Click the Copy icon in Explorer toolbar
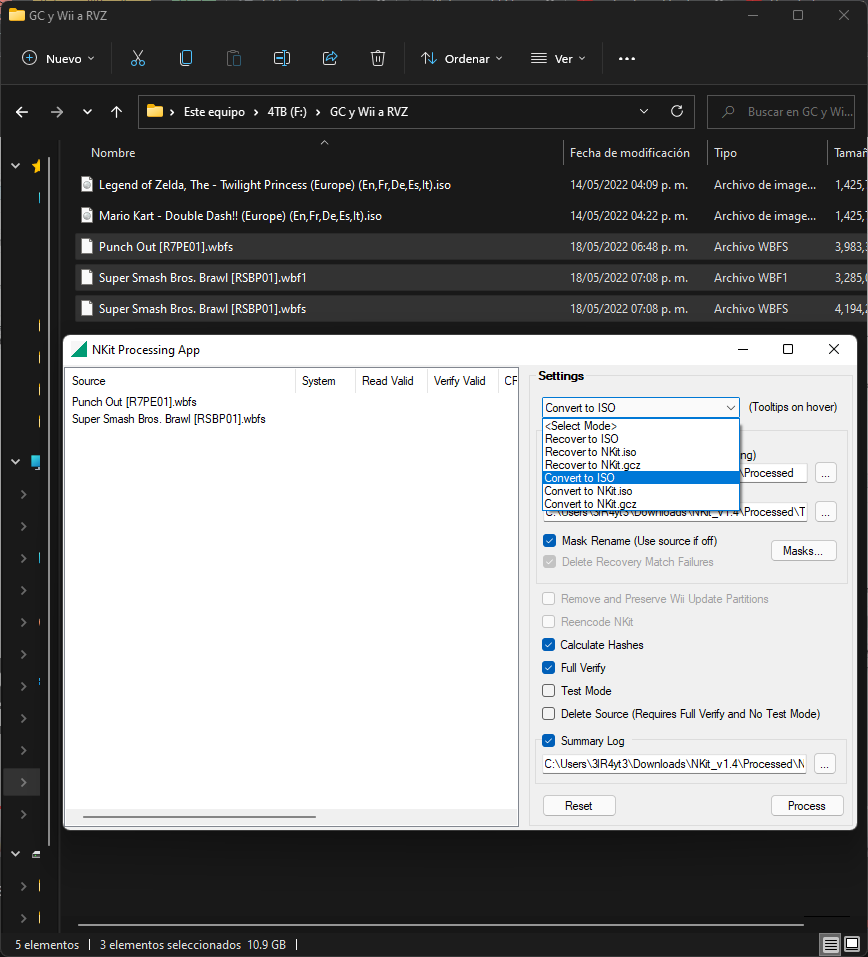Viewport: 868px width, 957px height. click(x=186, y=59)
